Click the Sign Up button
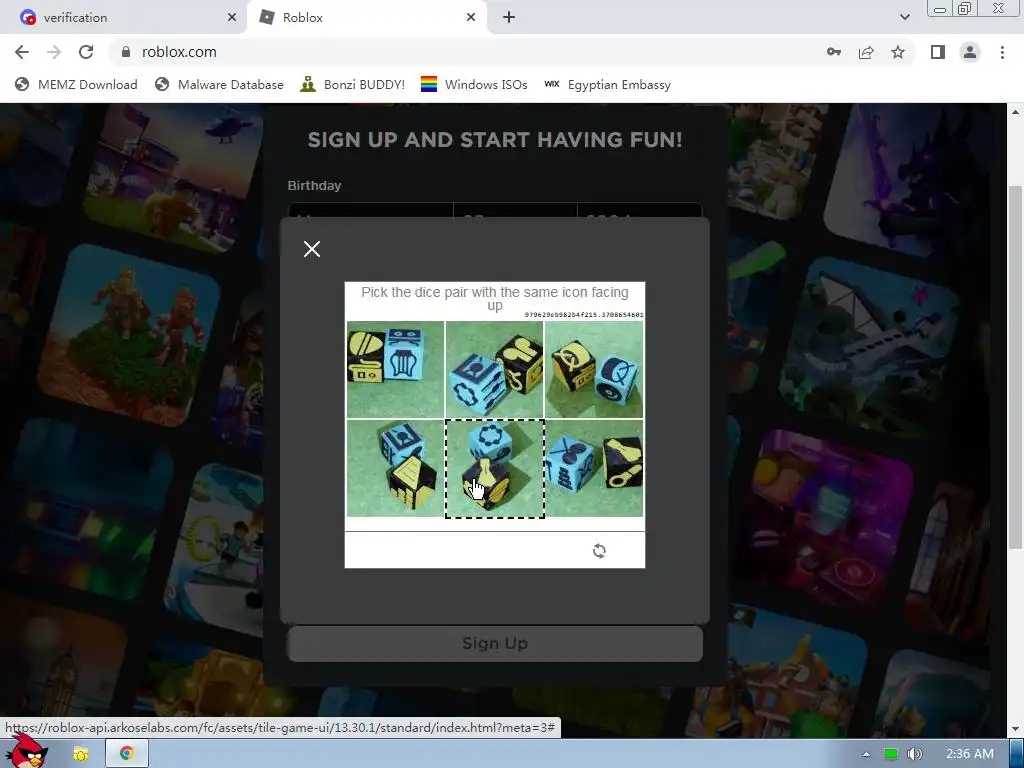 pyautogui.click(x=495, y=643)
